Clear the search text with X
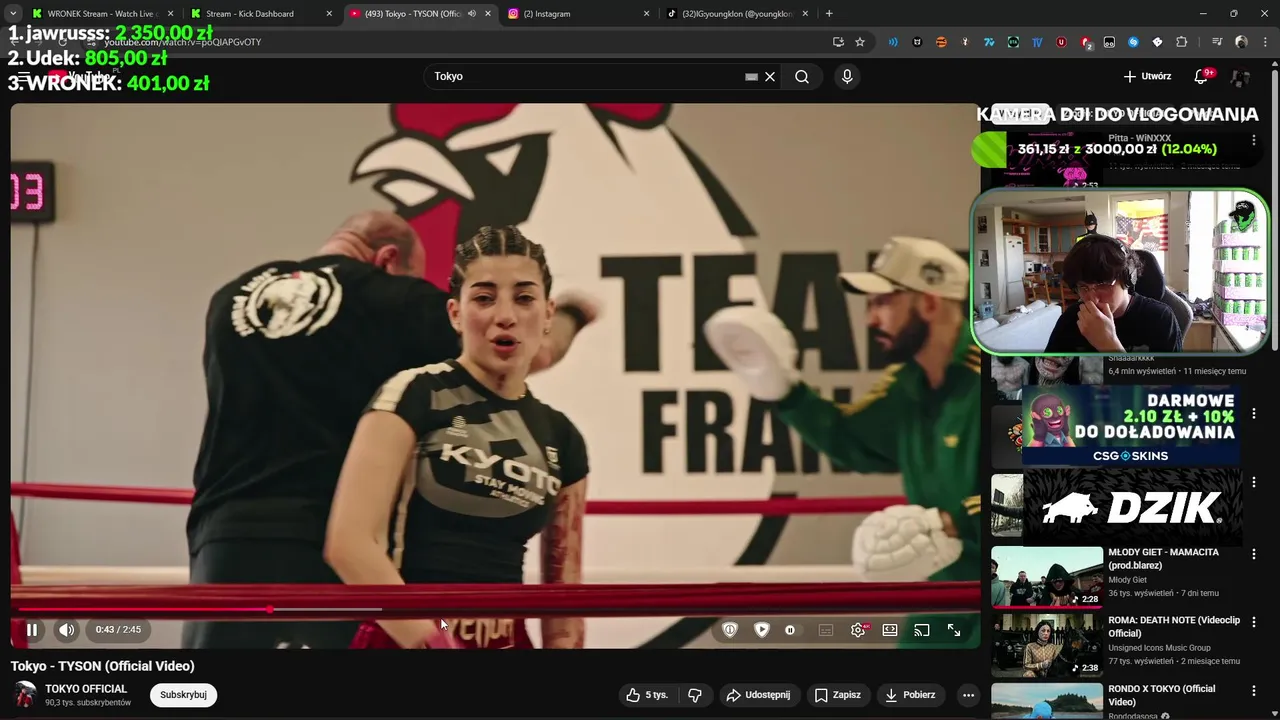The height and width of the screenshot is (720, 1280). coord(770,77)
